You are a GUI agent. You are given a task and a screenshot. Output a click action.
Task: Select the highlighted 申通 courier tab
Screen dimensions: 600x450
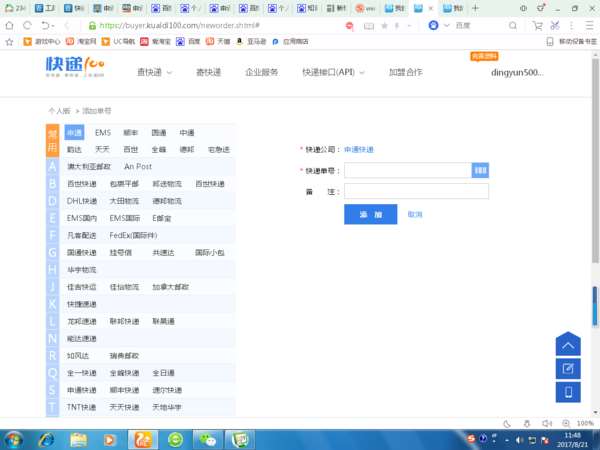[74, 132]
